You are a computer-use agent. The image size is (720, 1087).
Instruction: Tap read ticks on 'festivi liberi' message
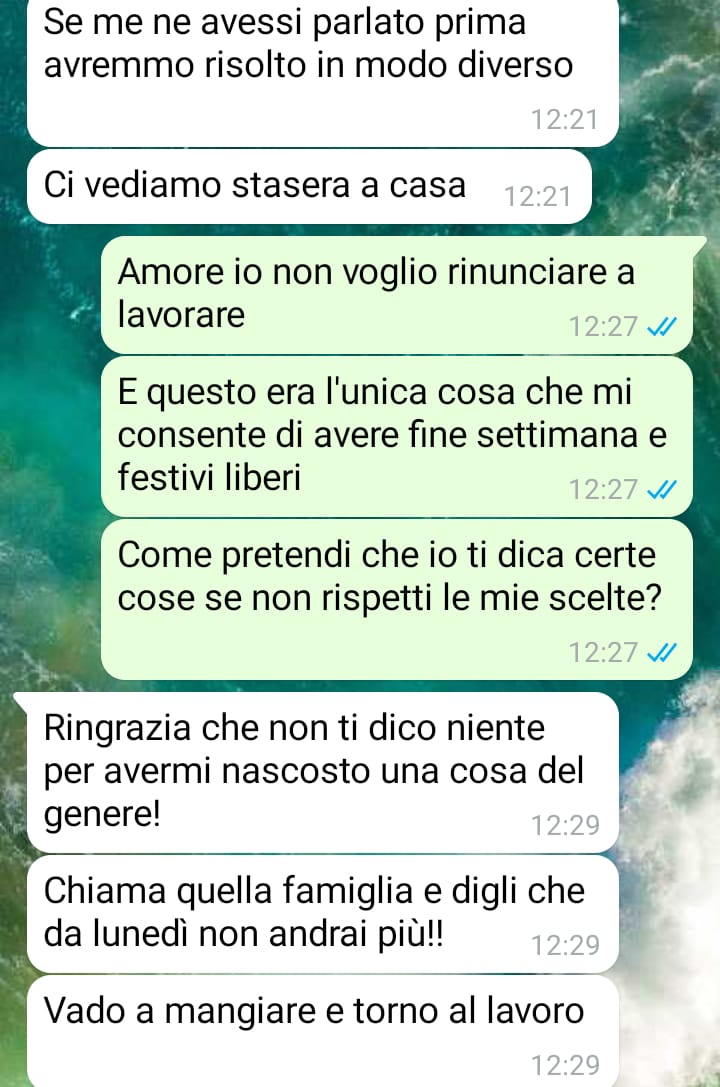(x=661, y=490)
